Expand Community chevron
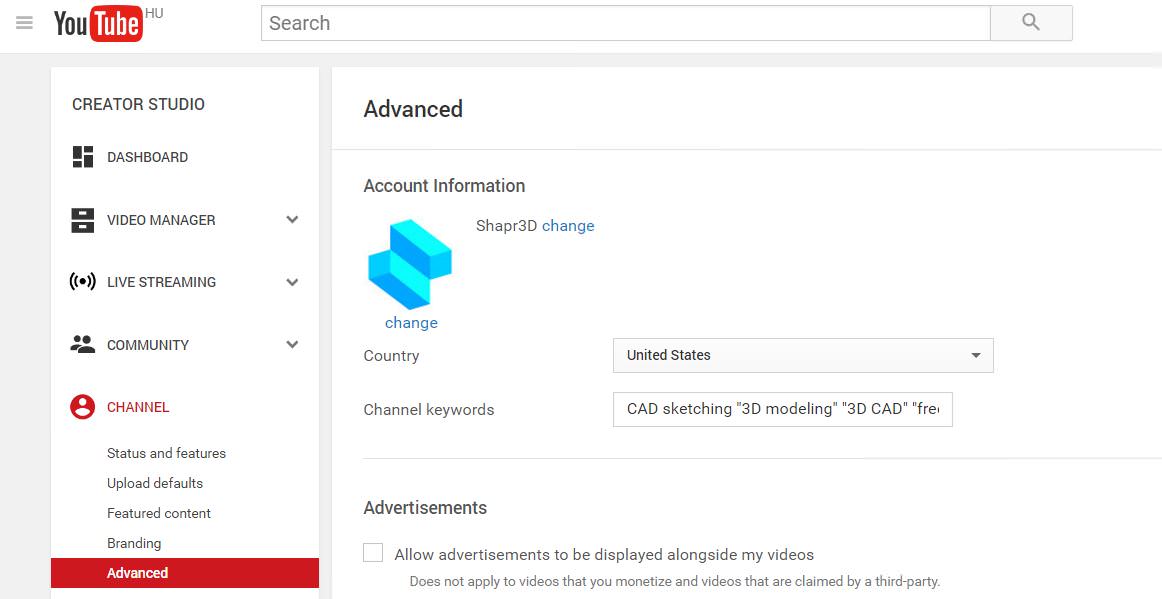Viewport: 1162px width, 599px height. 293,345
